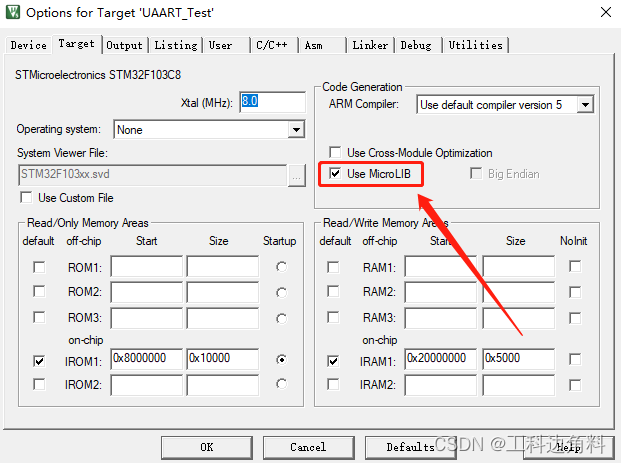Click the IRAM2 Start field

(440, 385)
